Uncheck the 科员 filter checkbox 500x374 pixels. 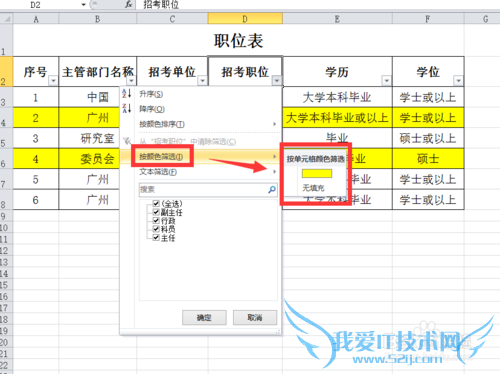(x=156, y=229)
